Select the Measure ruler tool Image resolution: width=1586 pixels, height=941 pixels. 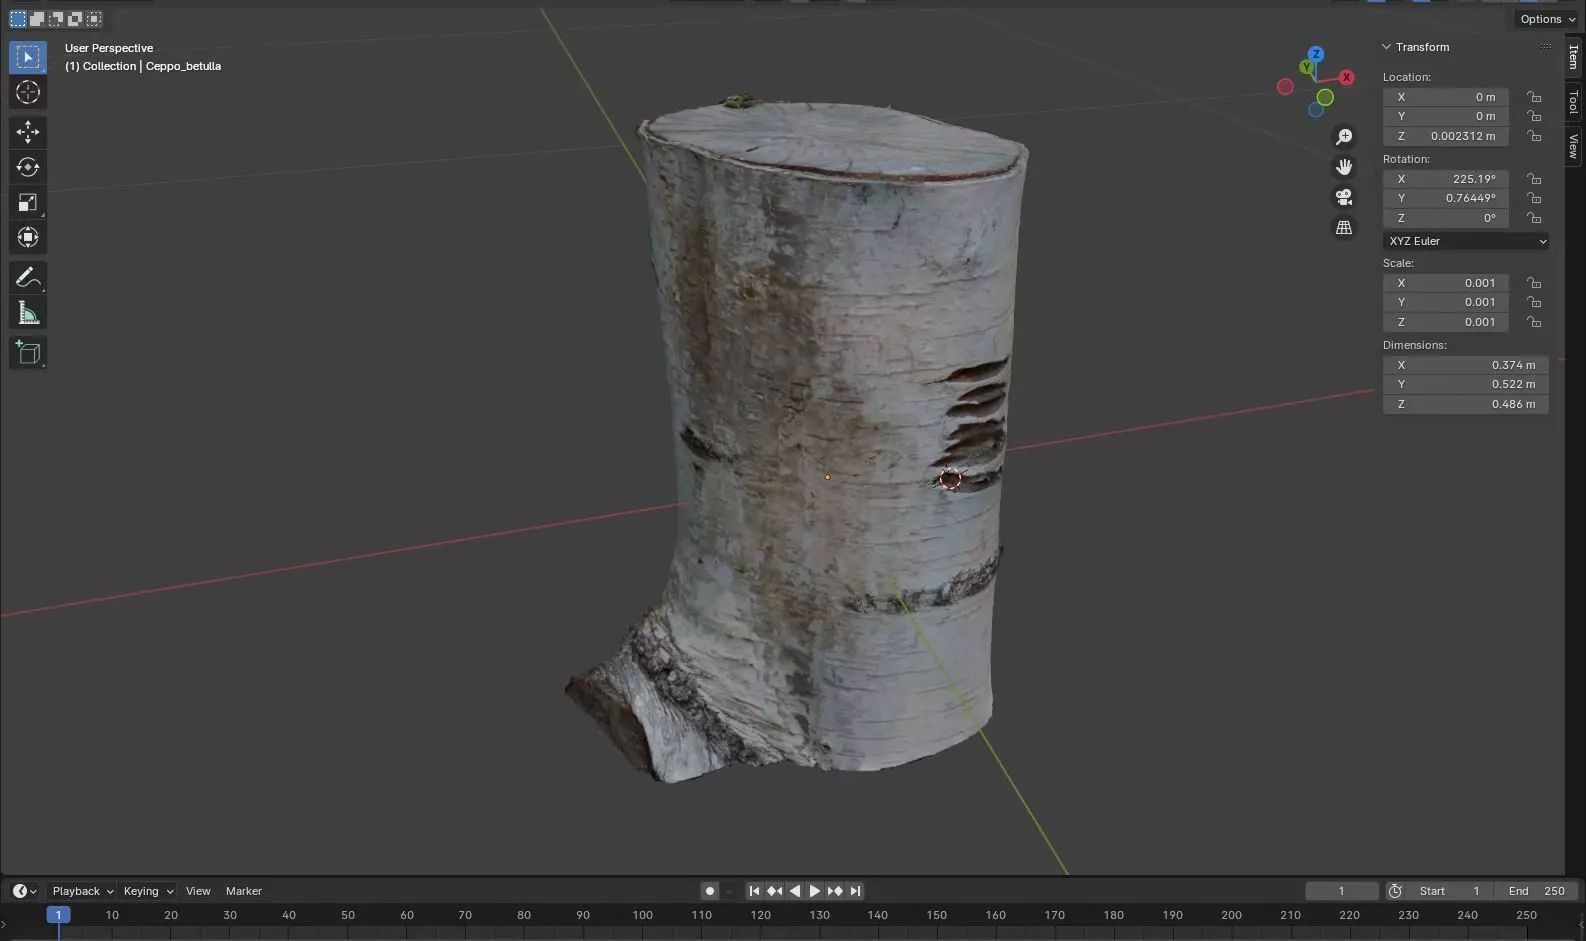click(x=28, y=313)
